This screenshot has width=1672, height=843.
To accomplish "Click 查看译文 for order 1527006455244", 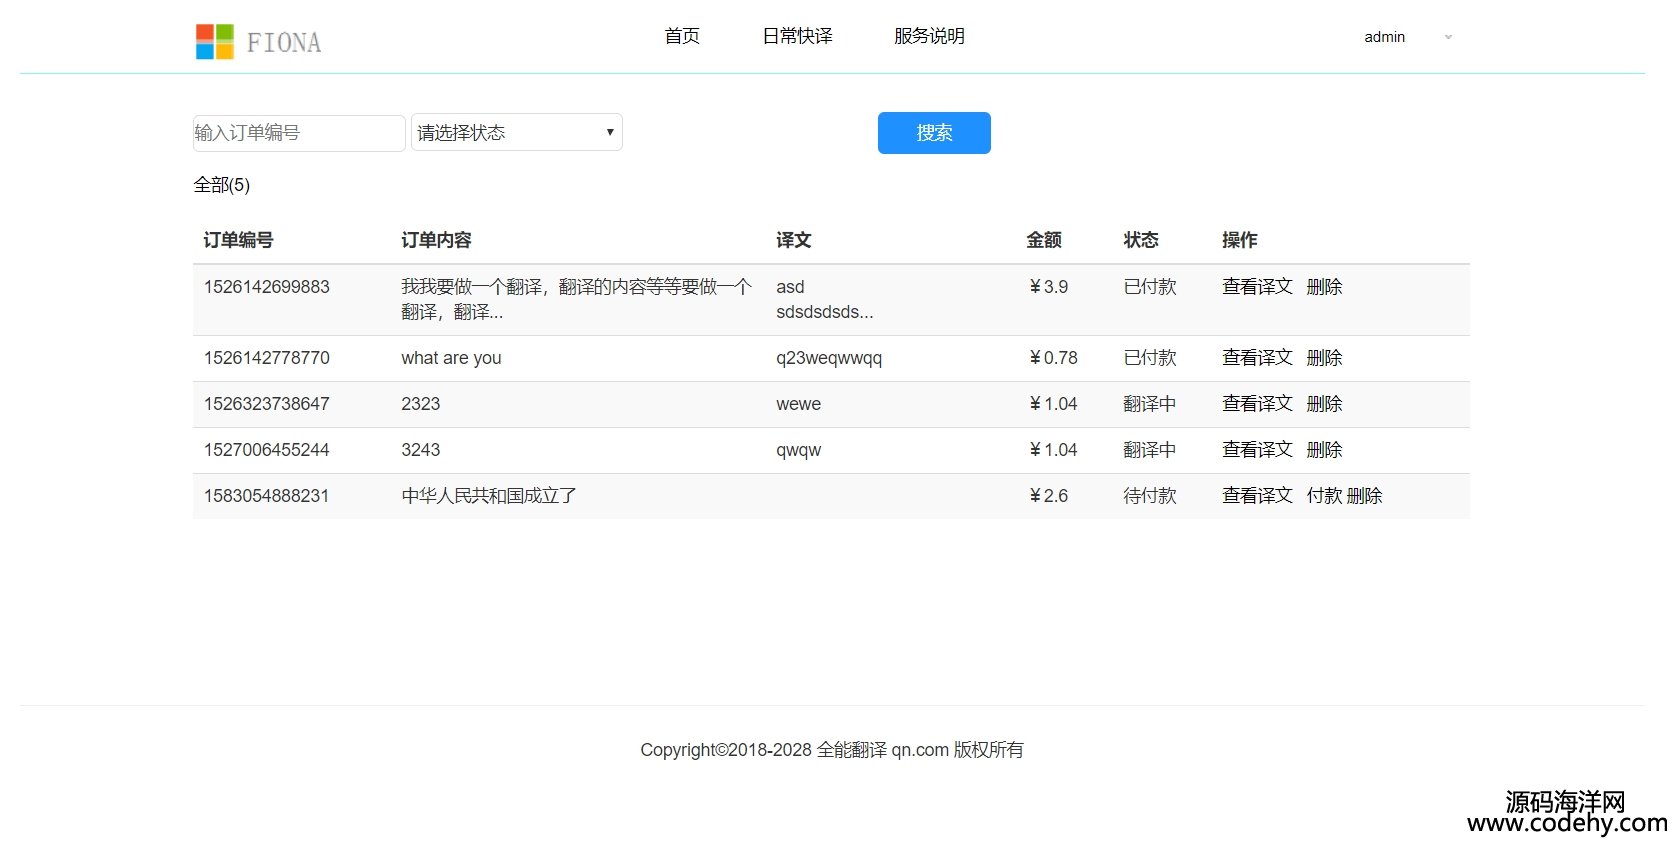I will (x=1257, y=450).
